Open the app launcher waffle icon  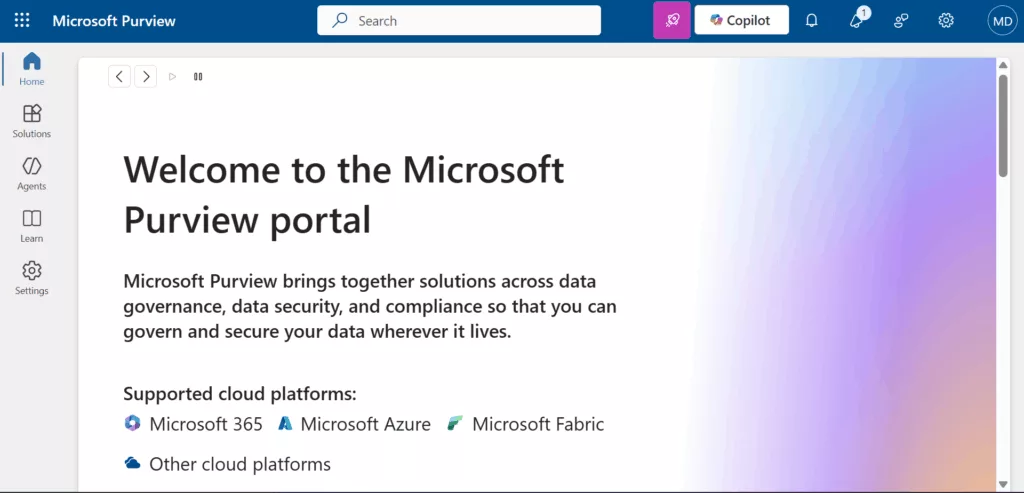point(22,20)
